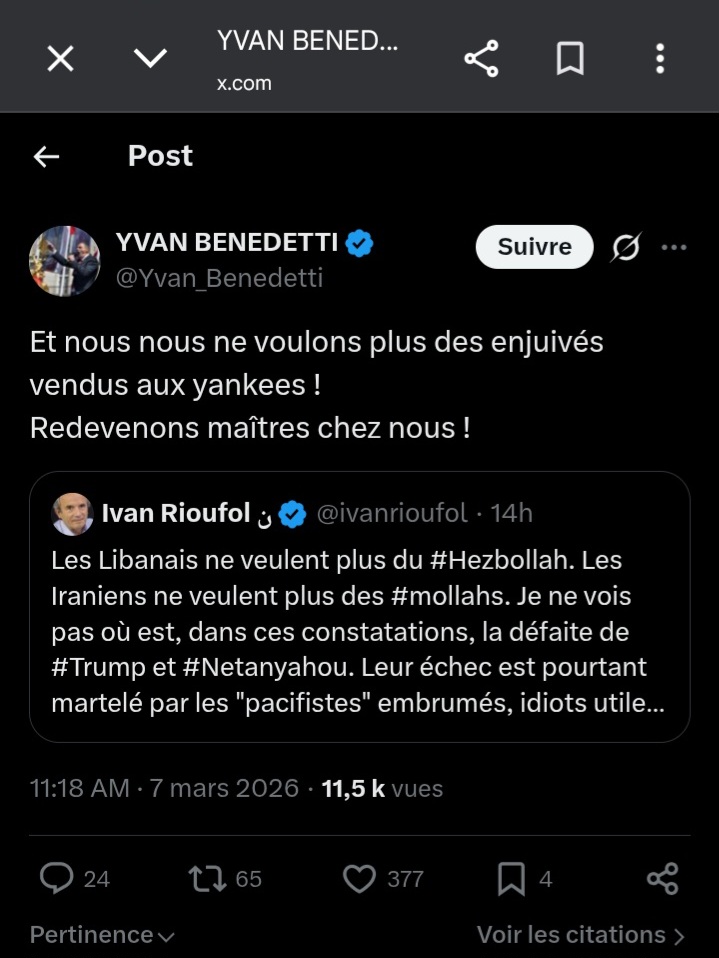This screenshot has width=719, height=958.
Task: Bookmark the post with 4 saves
Action: pyautogui.click(x=511, y=878)
